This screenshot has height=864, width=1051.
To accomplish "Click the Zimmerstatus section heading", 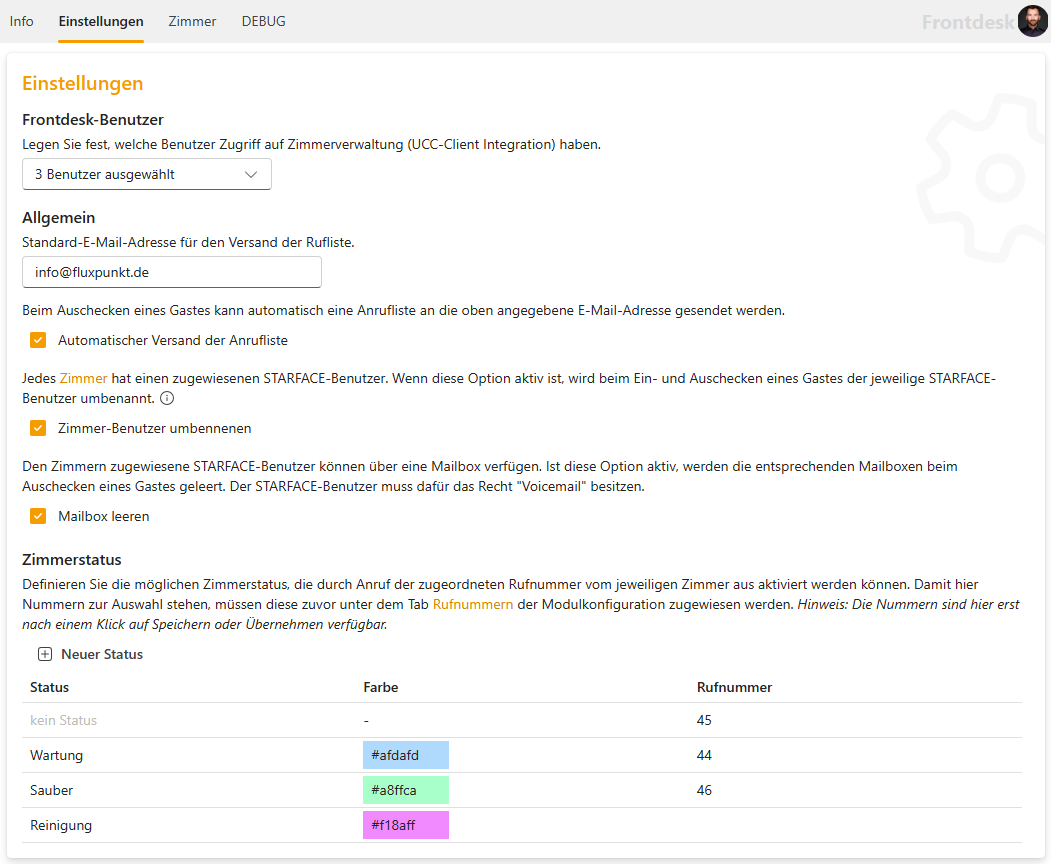I will 72,560.
